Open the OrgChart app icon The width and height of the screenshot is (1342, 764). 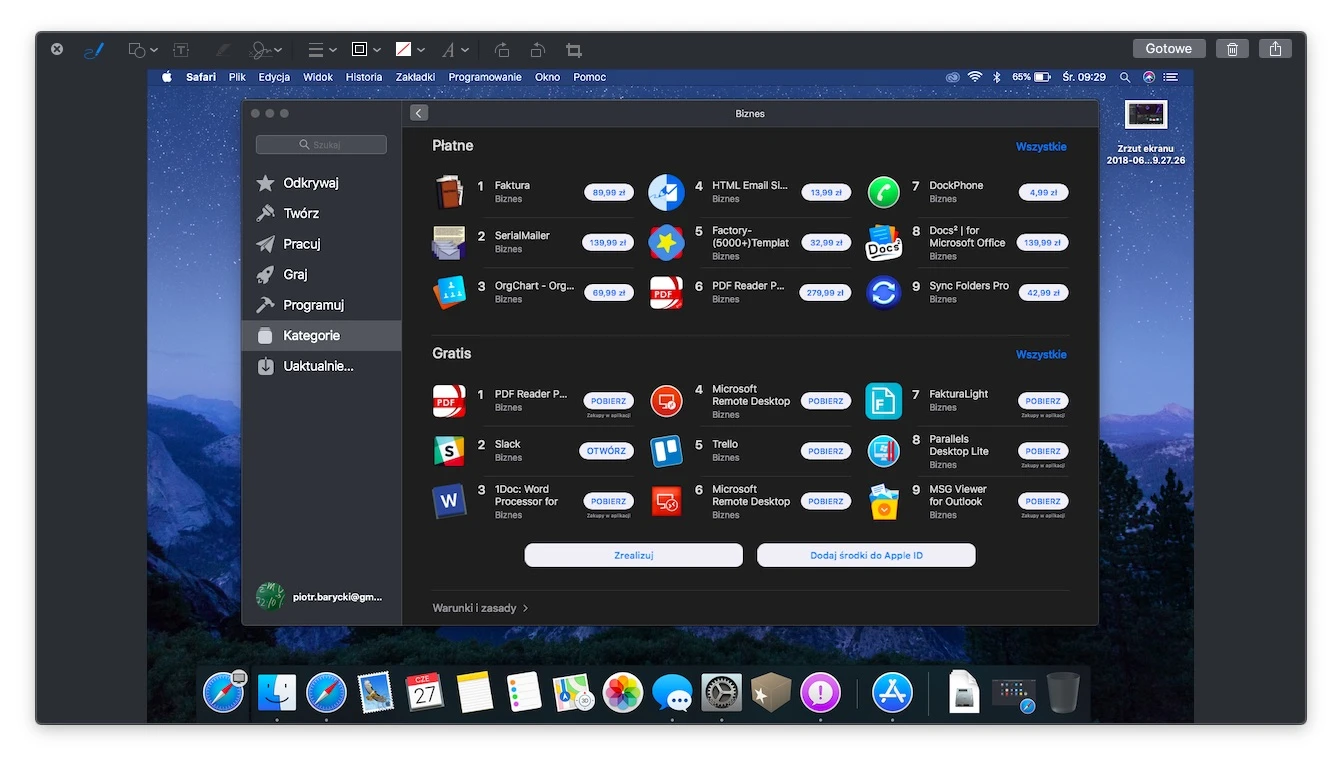click(x=449, y=292)
